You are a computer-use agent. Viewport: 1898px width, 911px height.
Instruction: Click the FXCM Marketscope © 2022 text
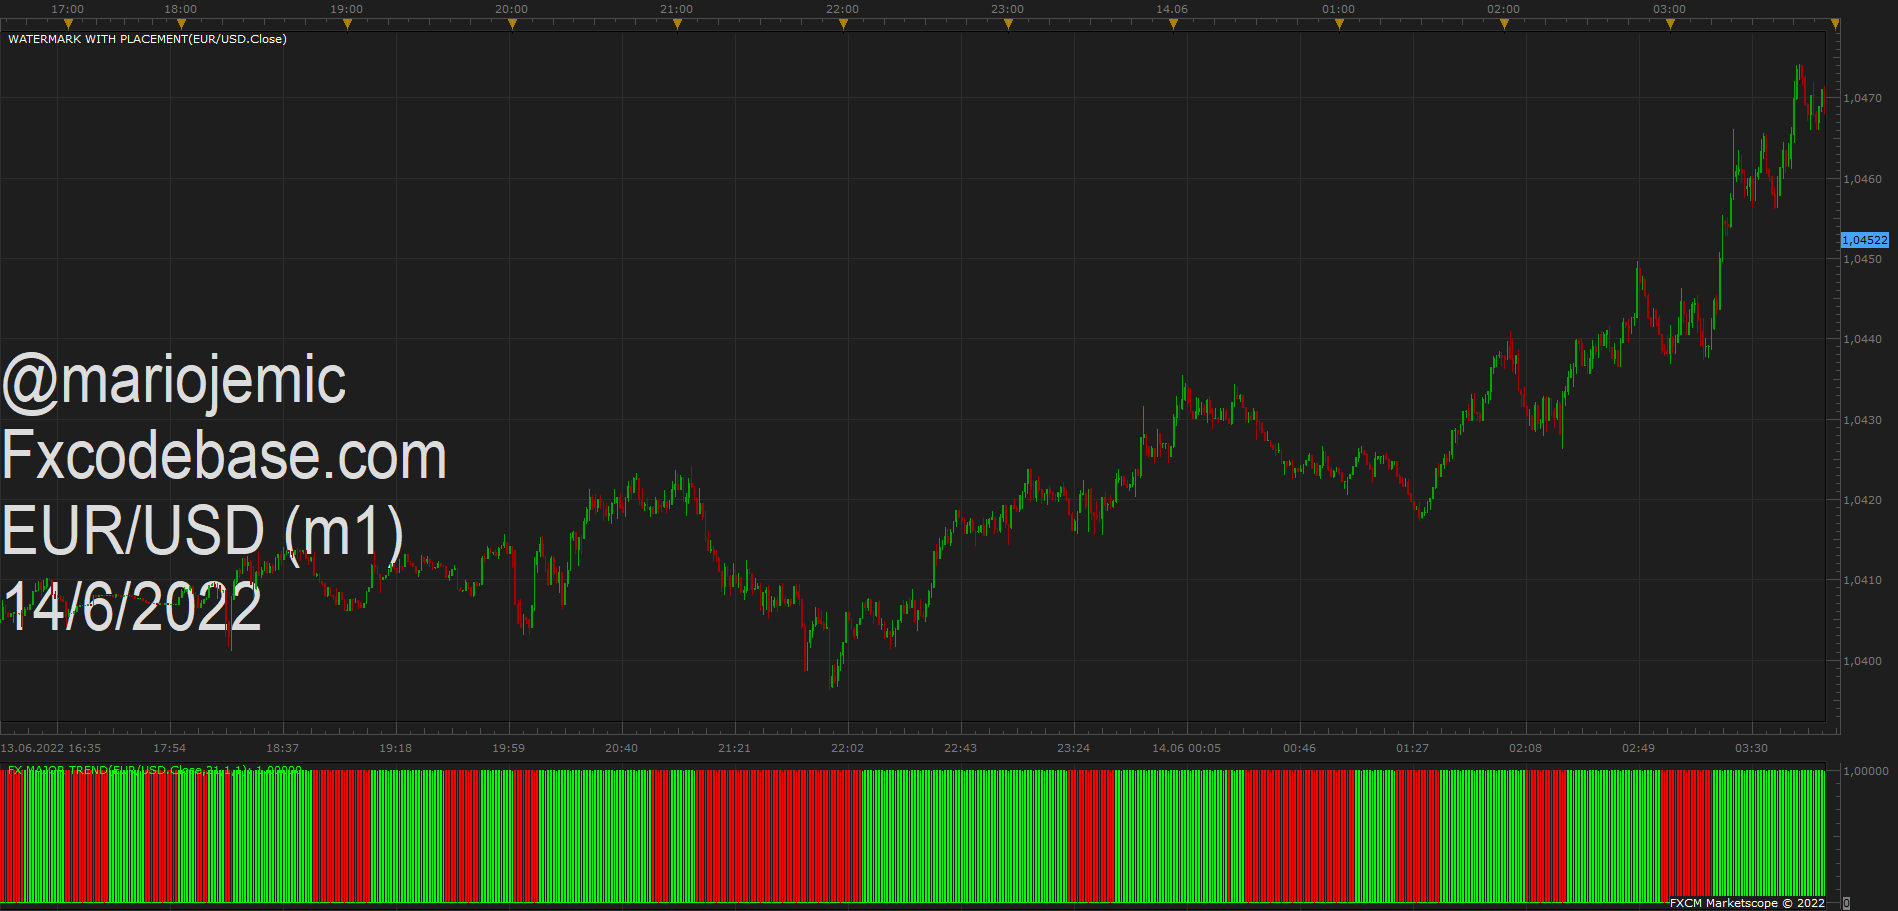pyautogui.click(x=1747, y=903)
